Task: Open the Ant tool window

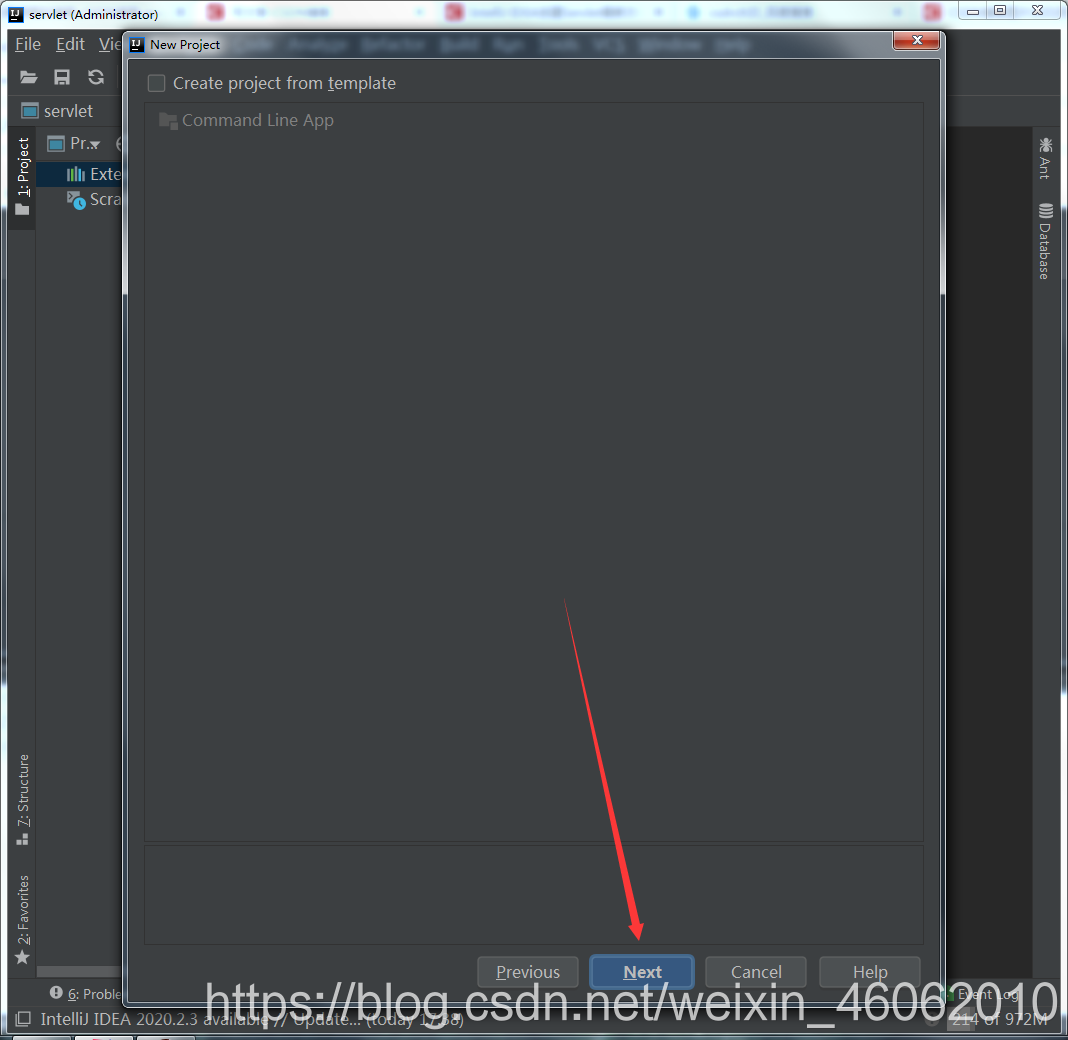Action: [x=1045, y=159]
